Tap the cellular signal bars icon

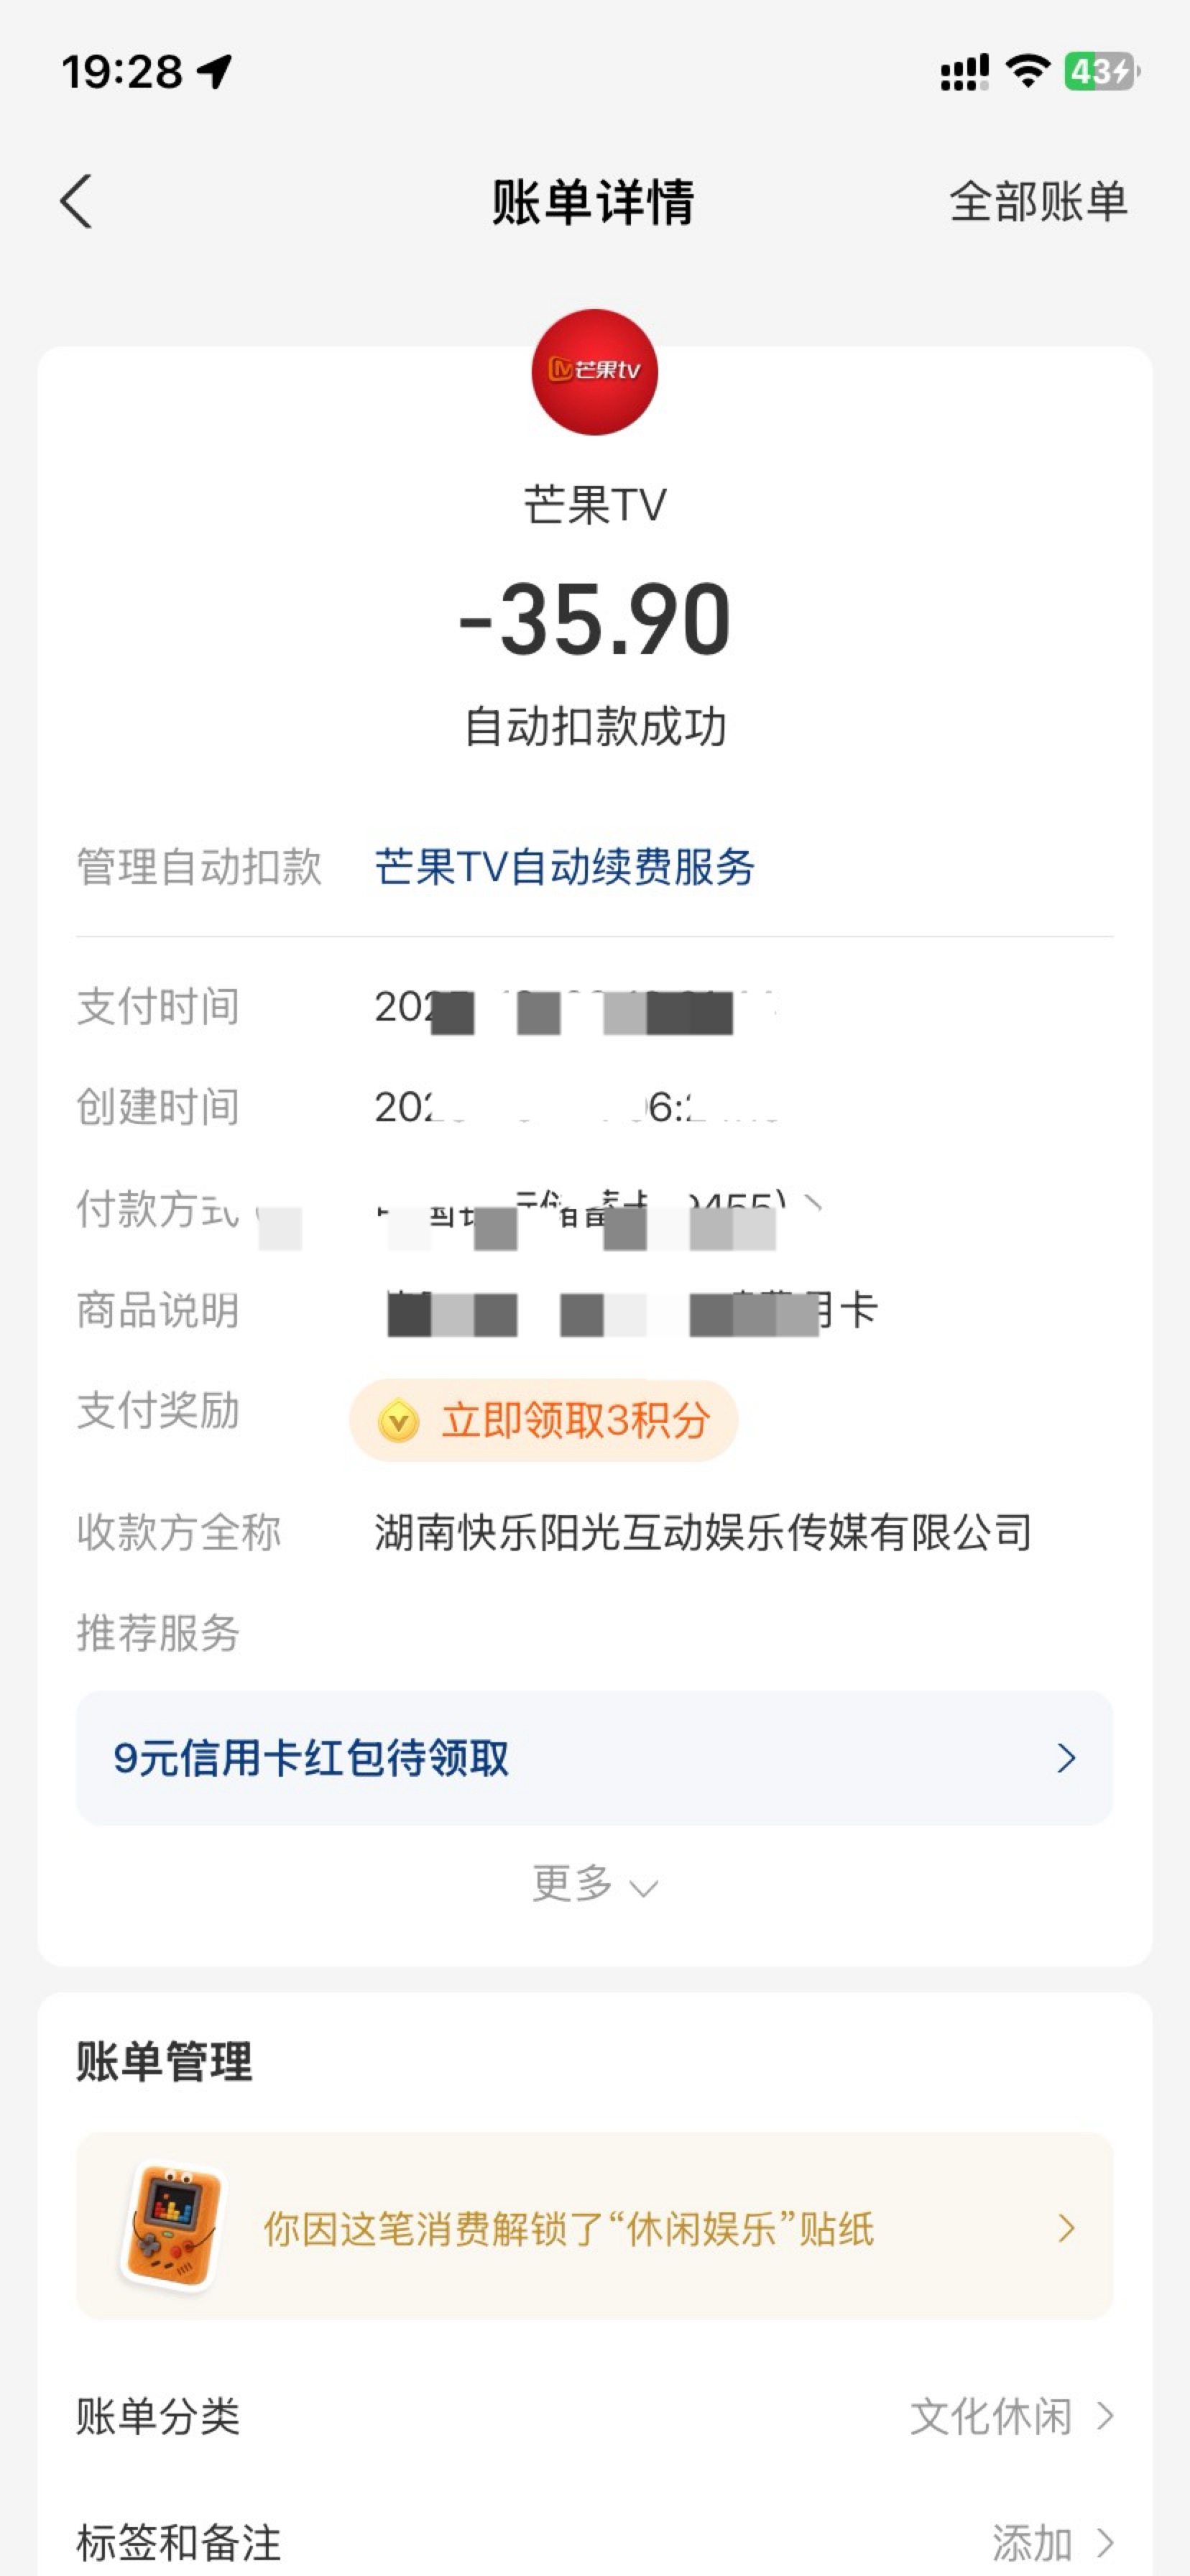tap(964, 72)
